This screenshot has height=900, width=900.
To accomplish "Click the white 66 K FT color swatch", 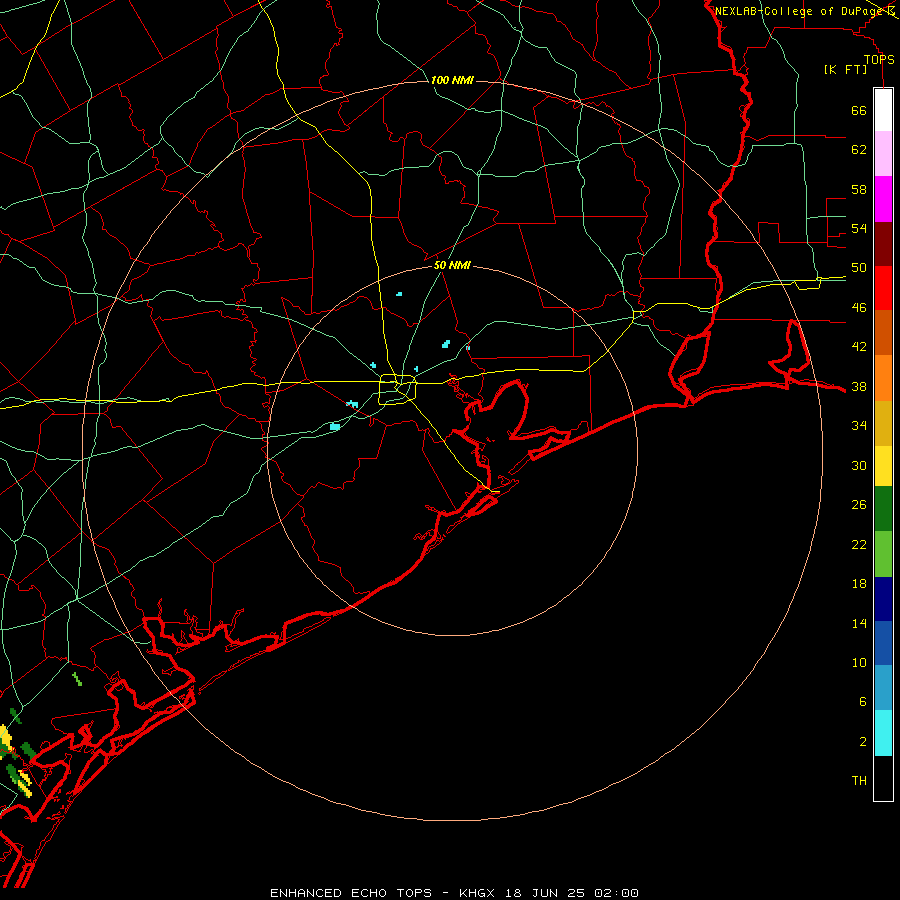I will pos(883,110).
